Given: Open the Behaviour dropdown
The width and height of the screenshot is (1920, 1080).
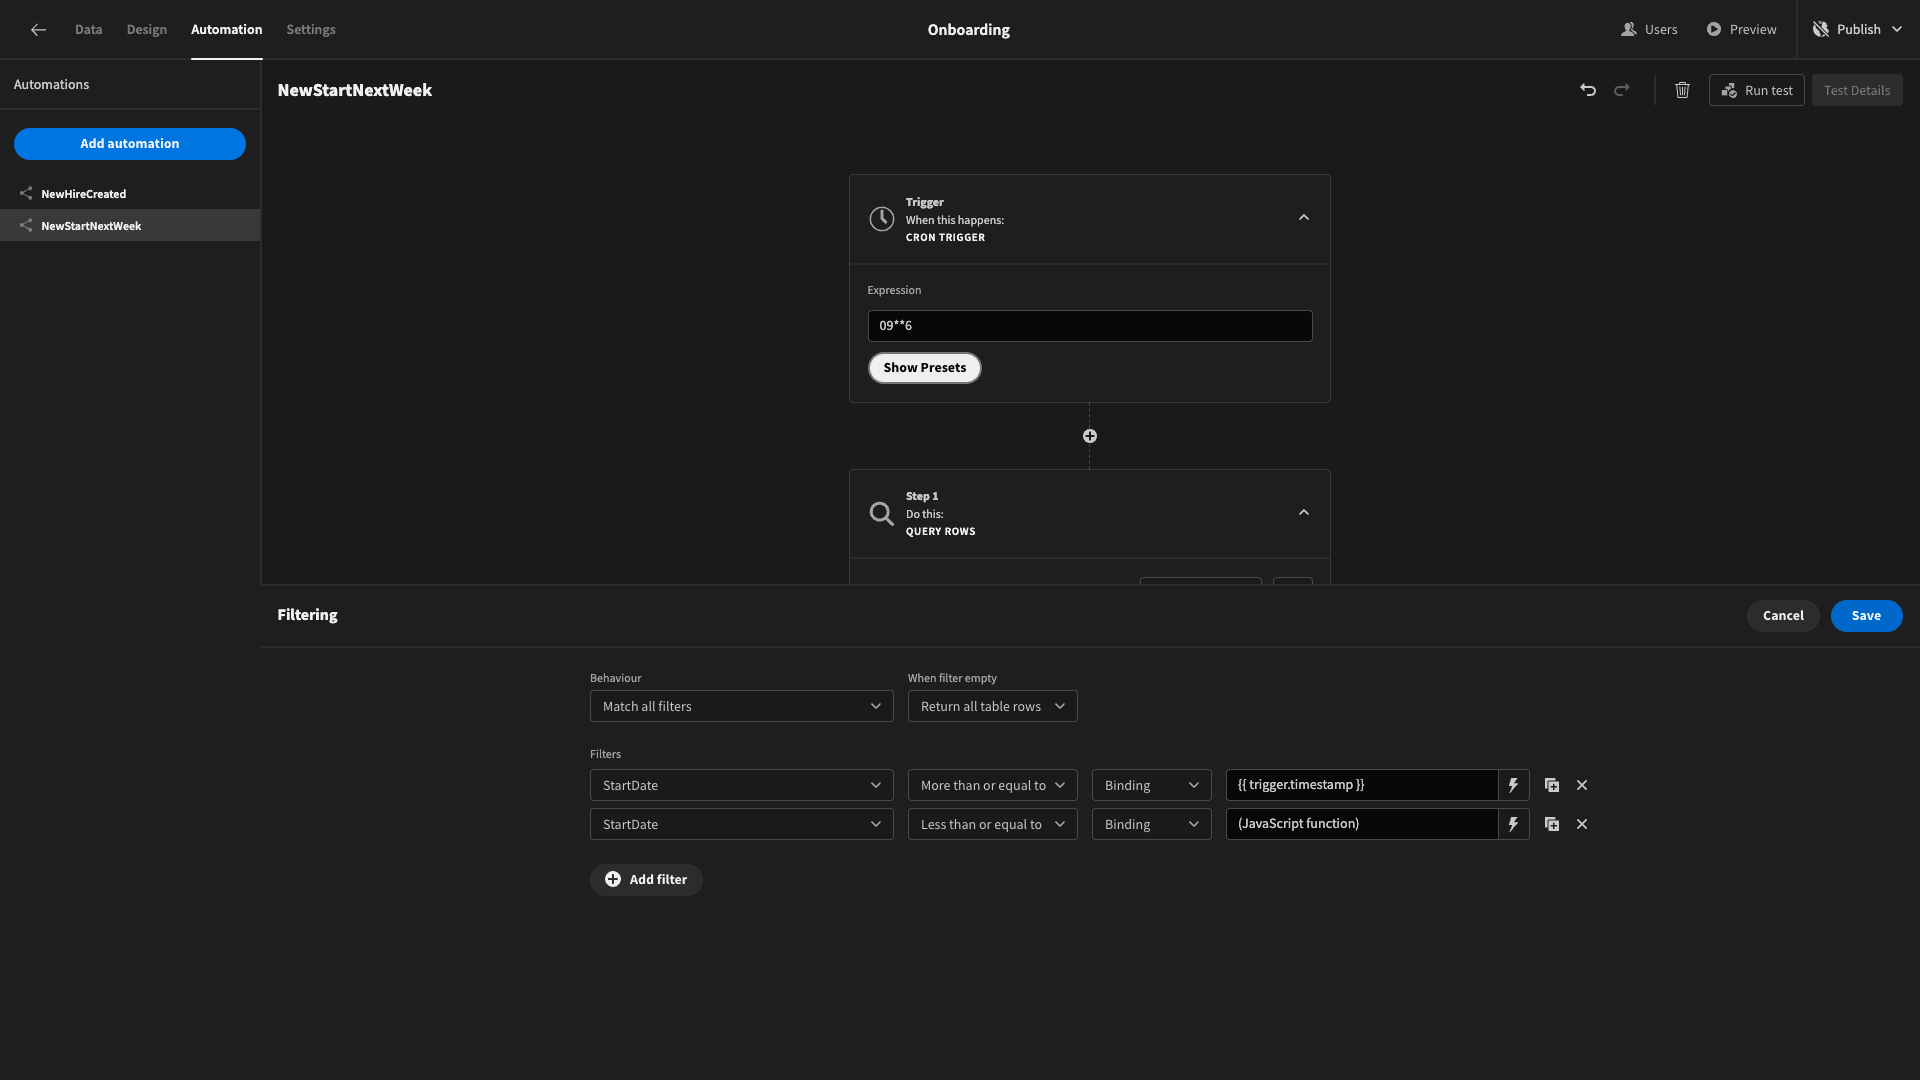Looking at the screenshot, I should coord(741,706).
